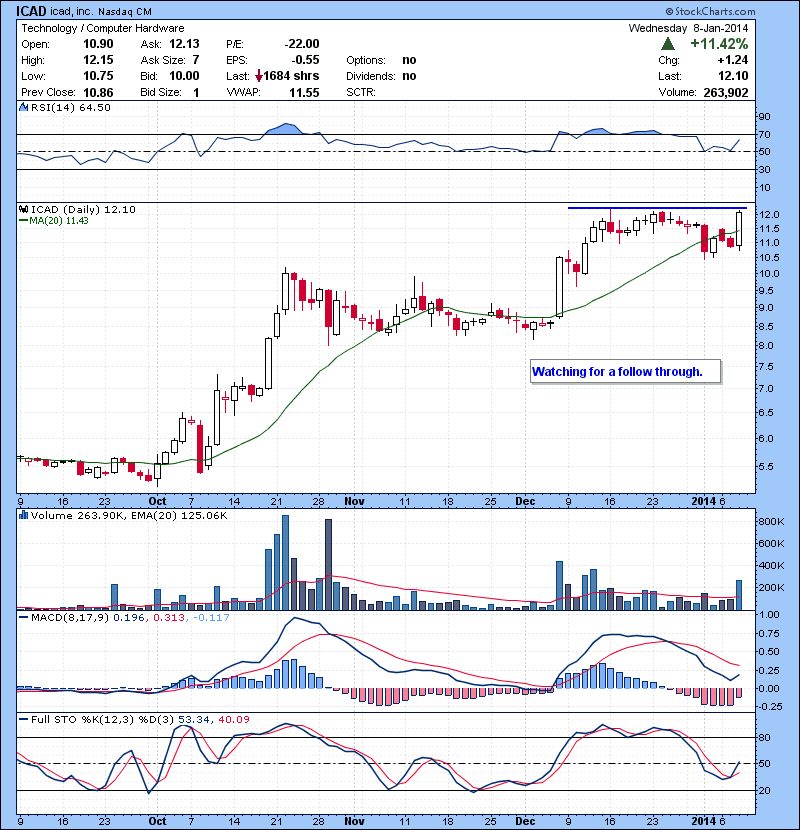Click the 'Nov' label below the price chart
The width and height of the screenshot is (800, 830).
tap(354, 501)
